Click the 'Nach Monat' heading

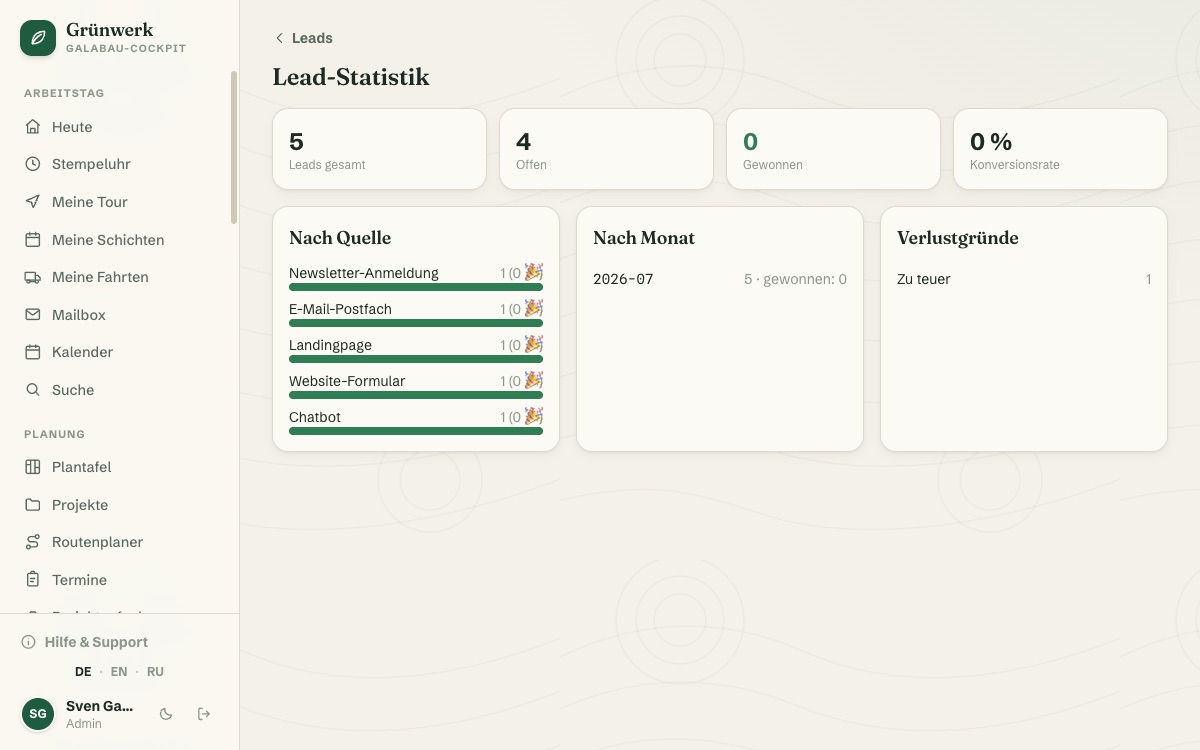(x=644, y=238)
